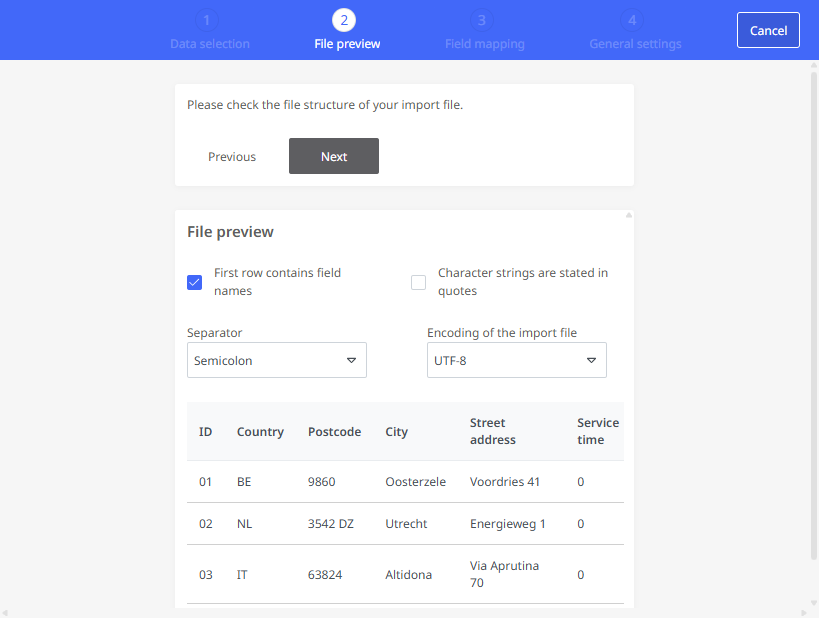
Task: Click step 3 circle icon
Action: (482, 20)
